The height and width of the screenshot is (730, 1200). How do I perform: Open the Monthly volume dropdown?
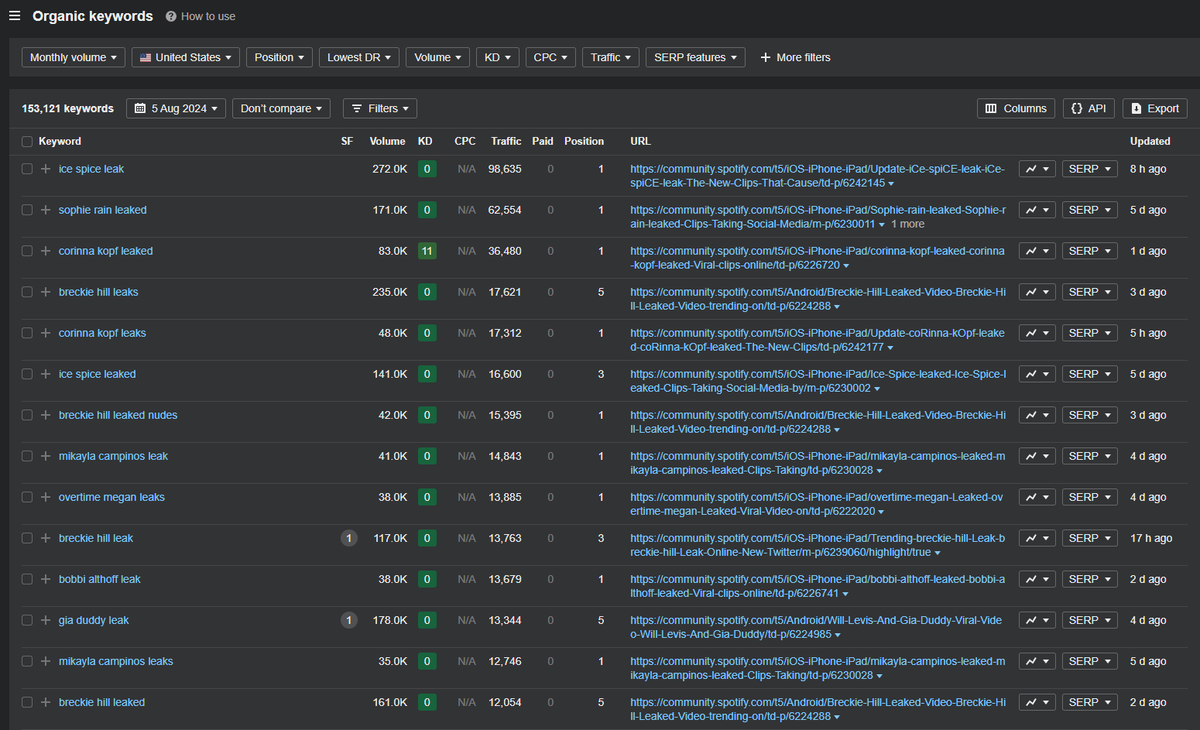point(74,57)
